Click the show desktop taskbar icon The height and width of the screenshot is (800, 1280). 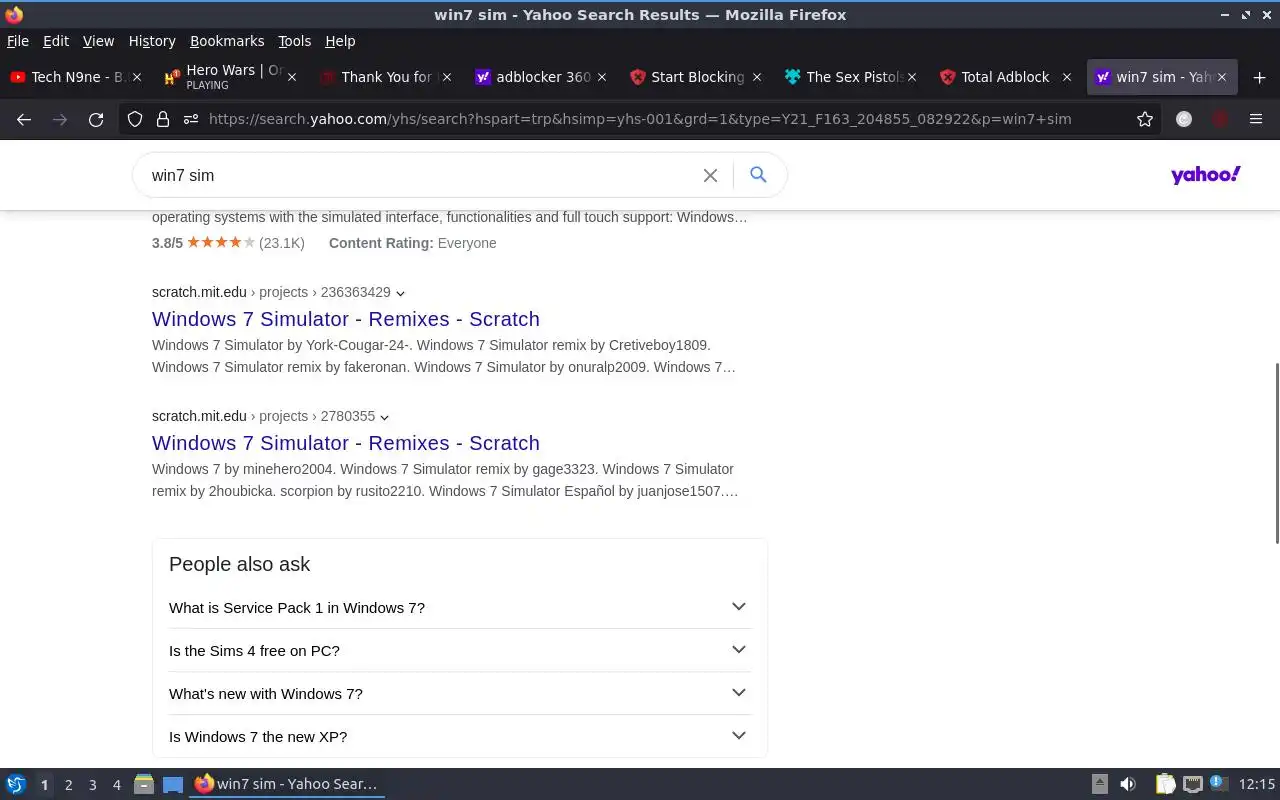point(173,784)
